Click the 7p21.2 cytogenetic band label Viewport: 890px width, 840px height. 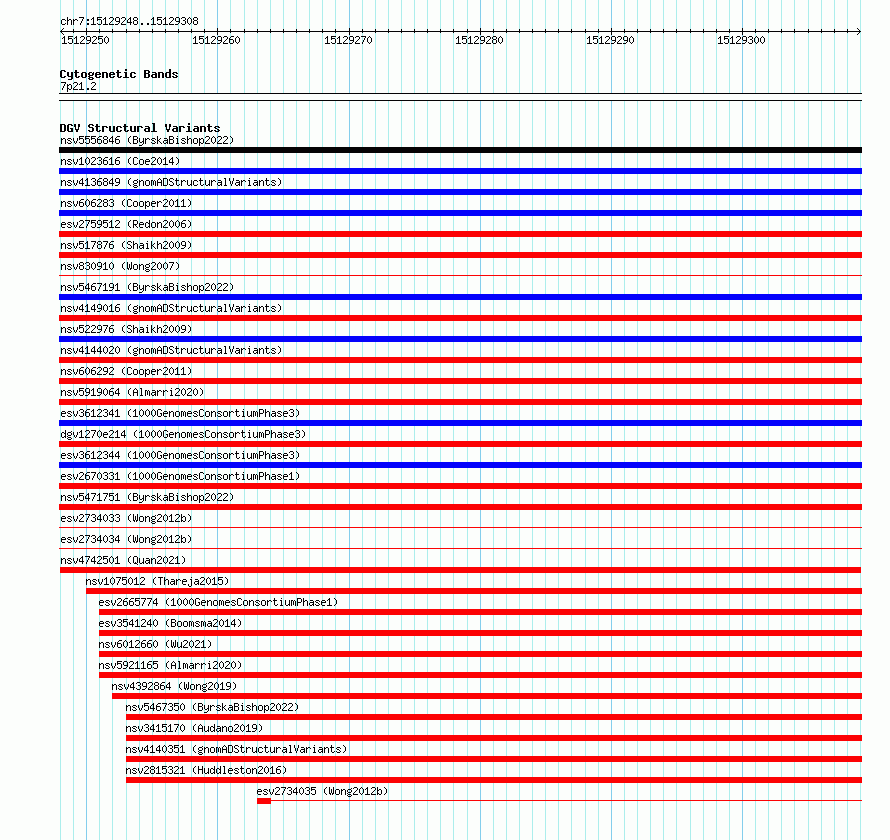pyautogui.click(x=78, y=86)
